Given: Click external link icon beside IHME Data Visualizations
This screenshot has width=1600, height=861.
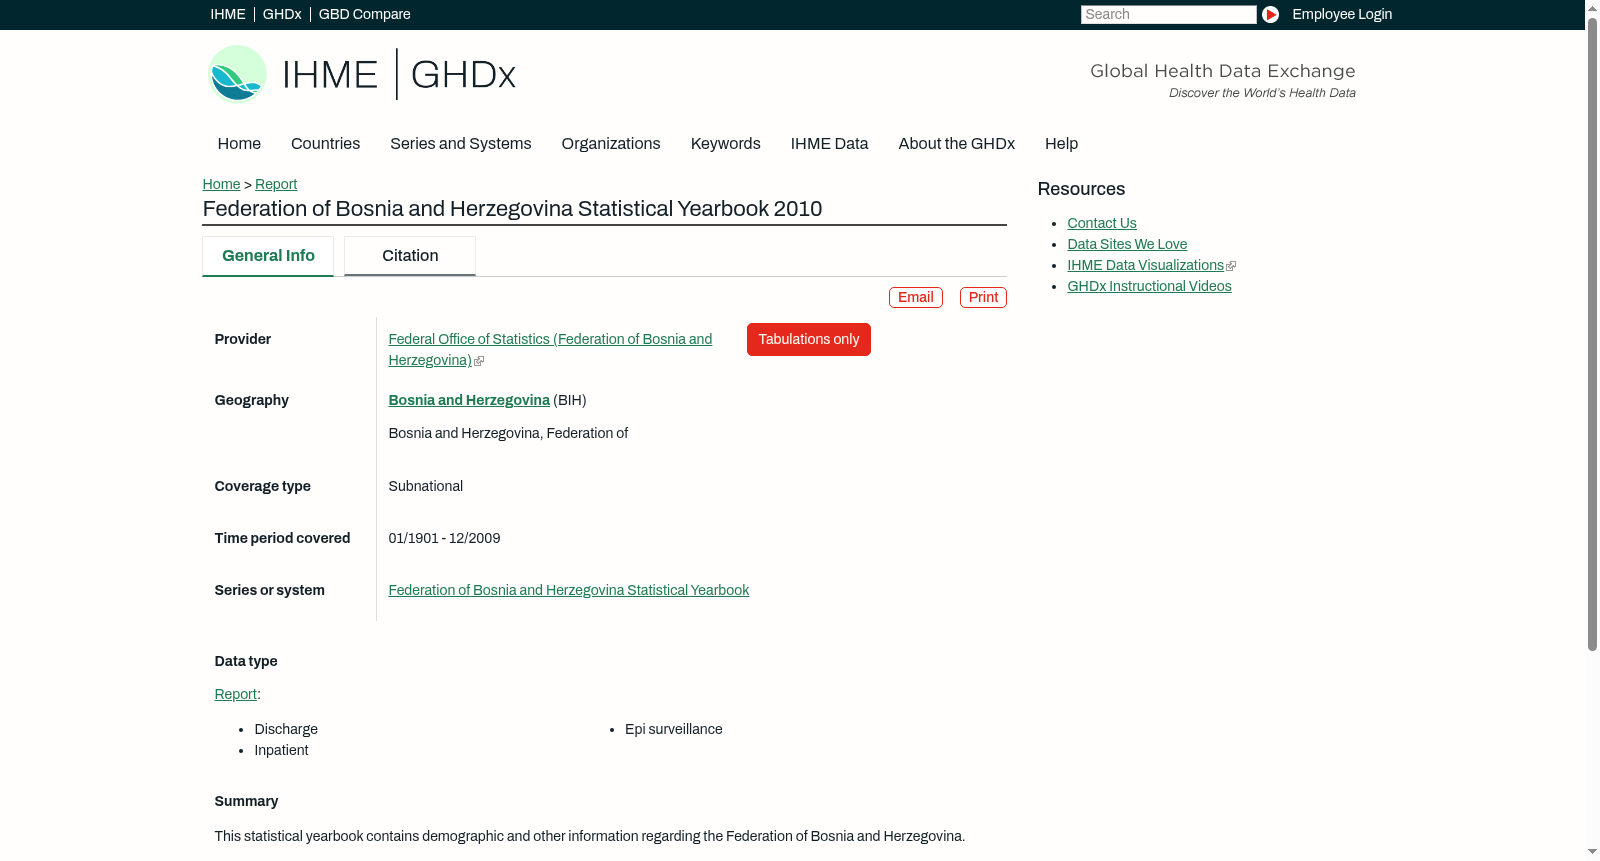Looking at the screenshot, I should tap(1231, 266).
